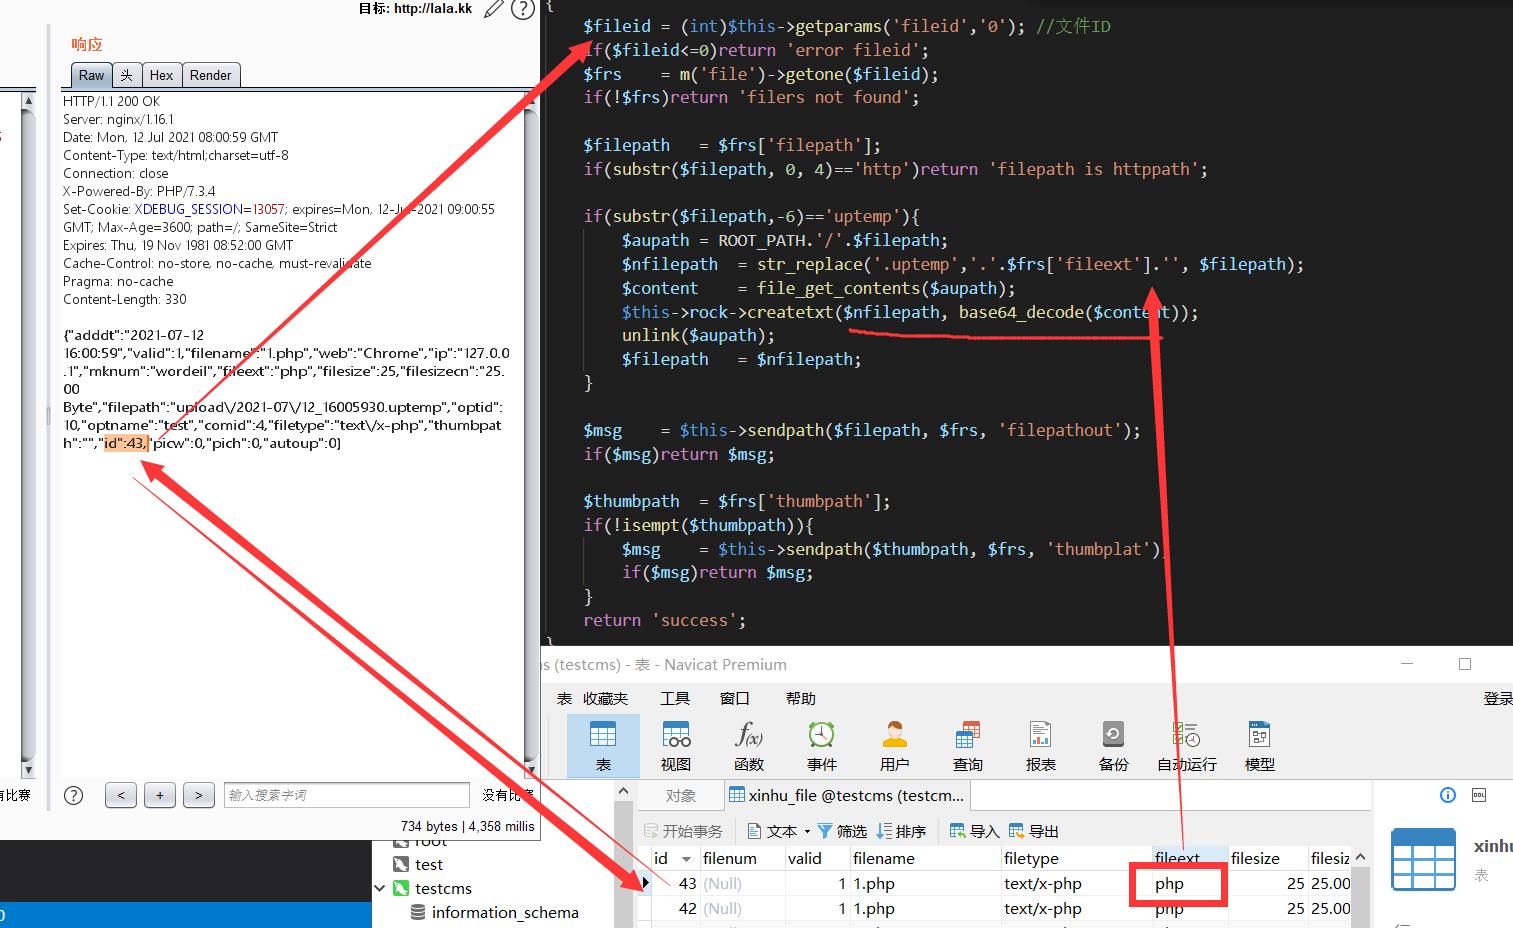
Task: Click the pencil edit target icon in Burp
Action: tap(494, 9)
